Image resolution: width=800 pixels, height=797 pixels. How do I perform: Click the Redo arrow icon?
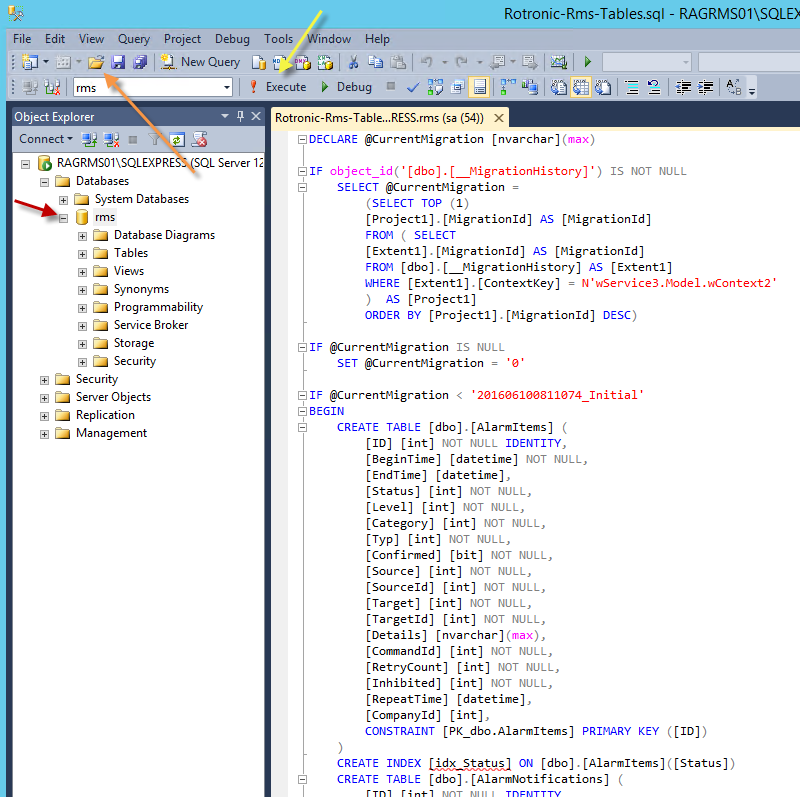[x=462, y=62]
